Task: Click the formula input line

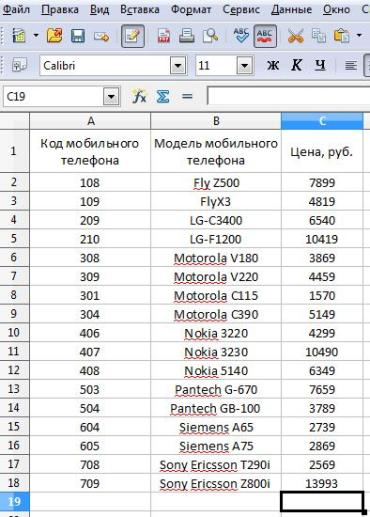Action: tap(288, 97)
